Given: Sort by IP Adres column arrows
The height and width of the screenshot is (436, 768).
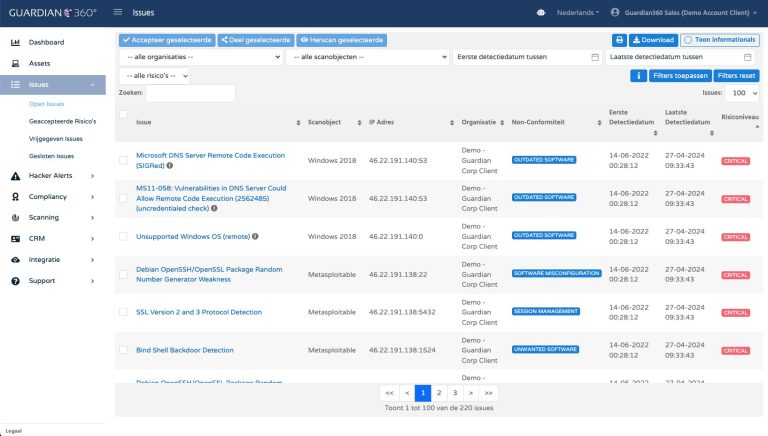Looking at the screenshot, I should [x=452, y=122].
